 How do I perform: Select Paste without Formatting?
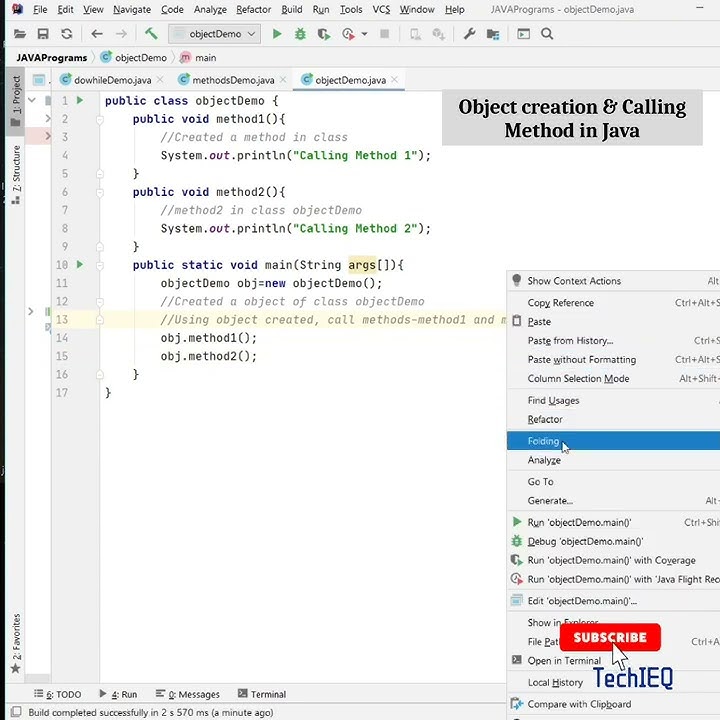pyautogui.click(x=613, y=360)
